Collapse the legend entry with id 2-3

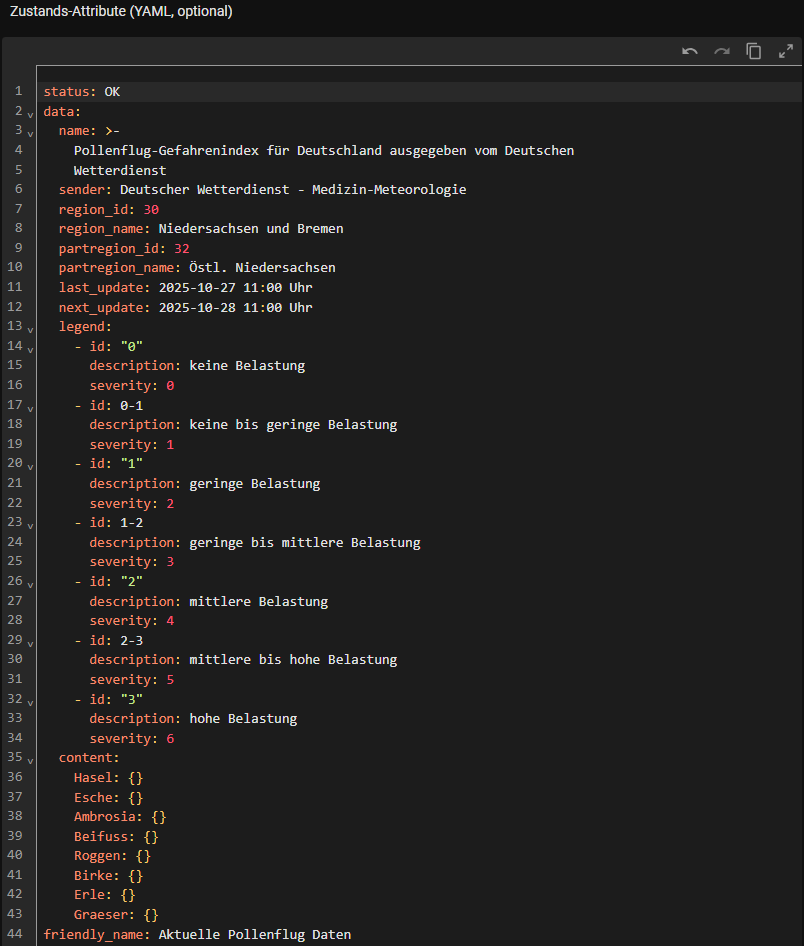30,641
